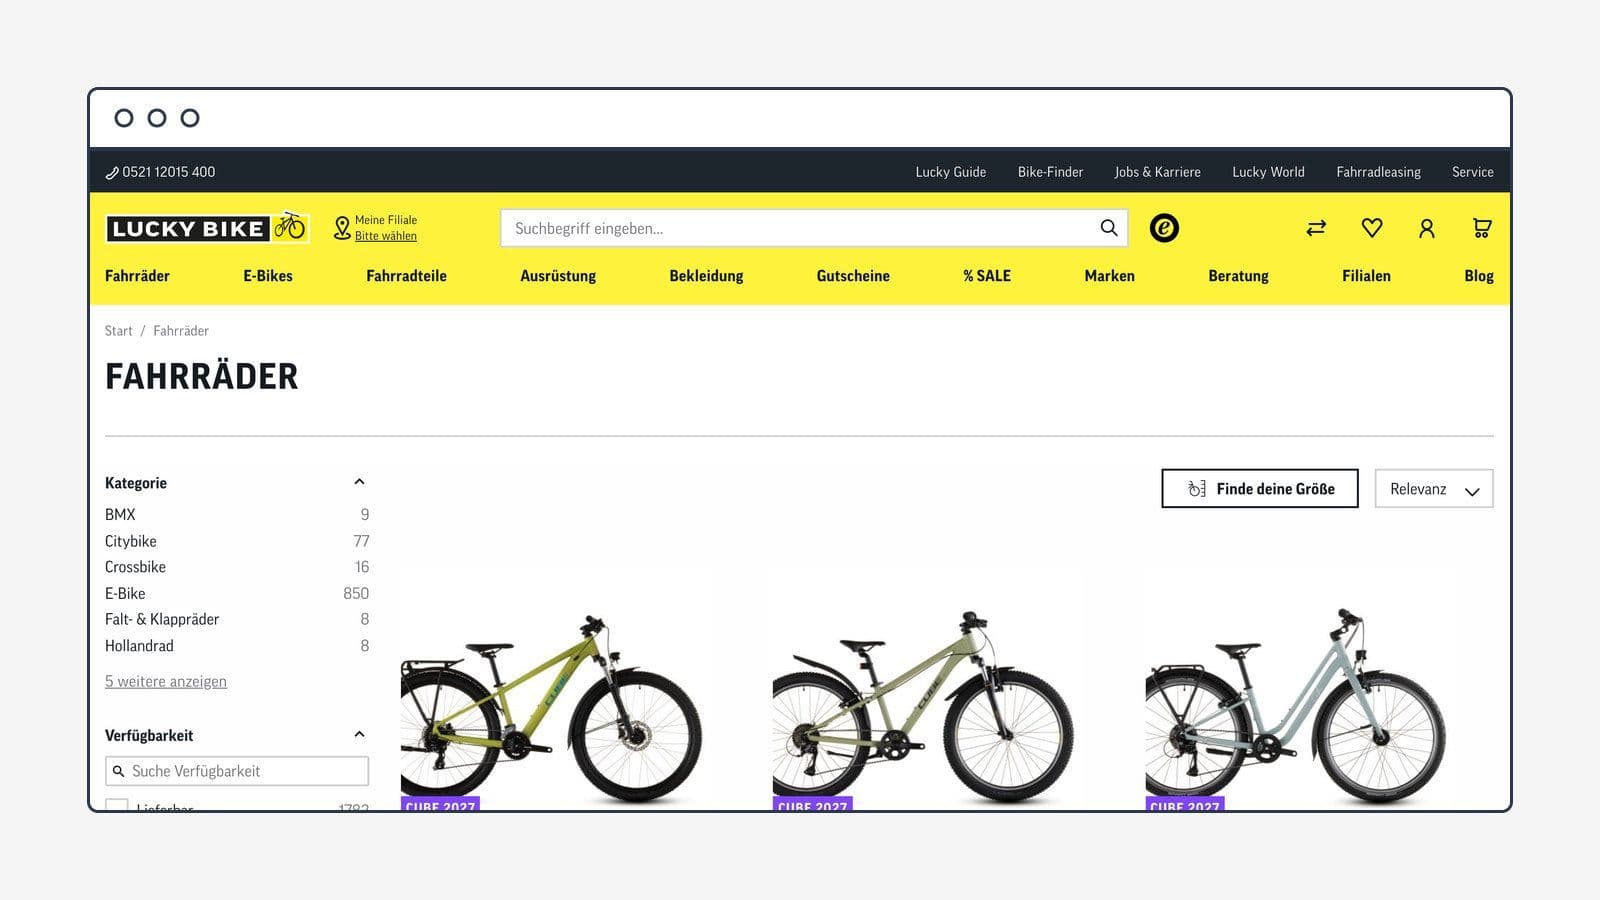Collapse the Kategorie filter section

359,482
